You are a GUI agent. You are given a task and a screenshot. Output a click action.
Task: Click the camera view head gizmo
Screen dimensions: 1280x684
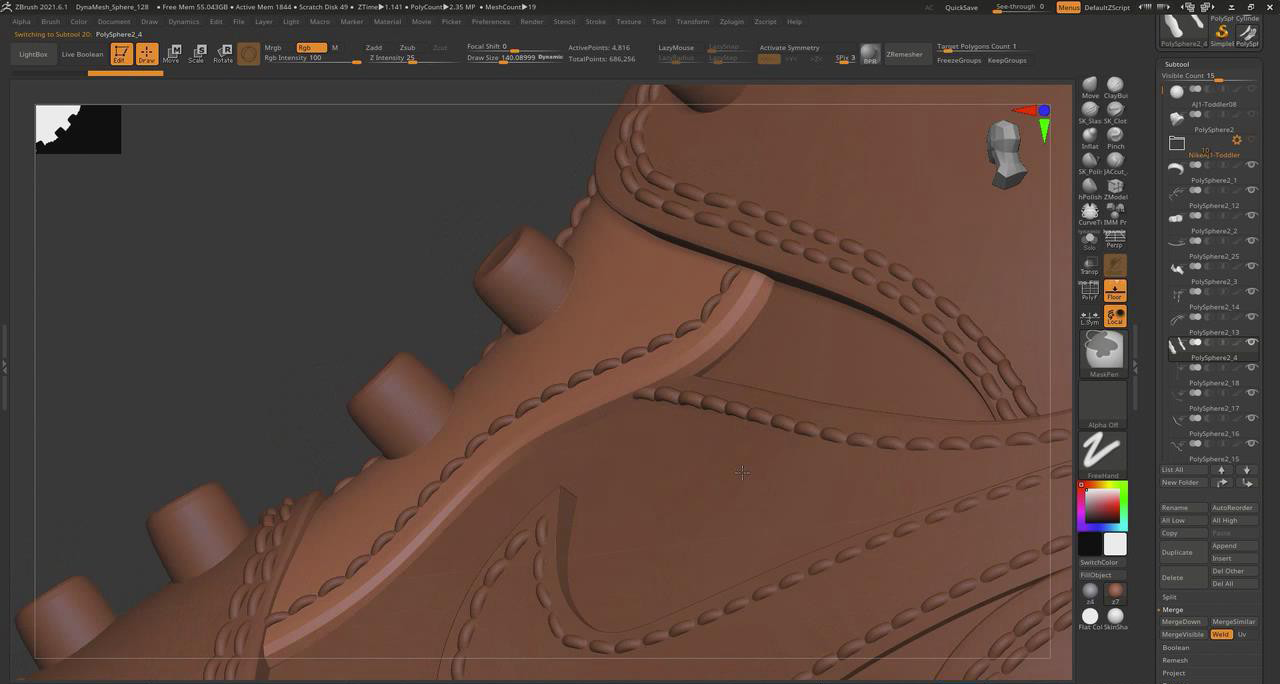point(1006,153)
